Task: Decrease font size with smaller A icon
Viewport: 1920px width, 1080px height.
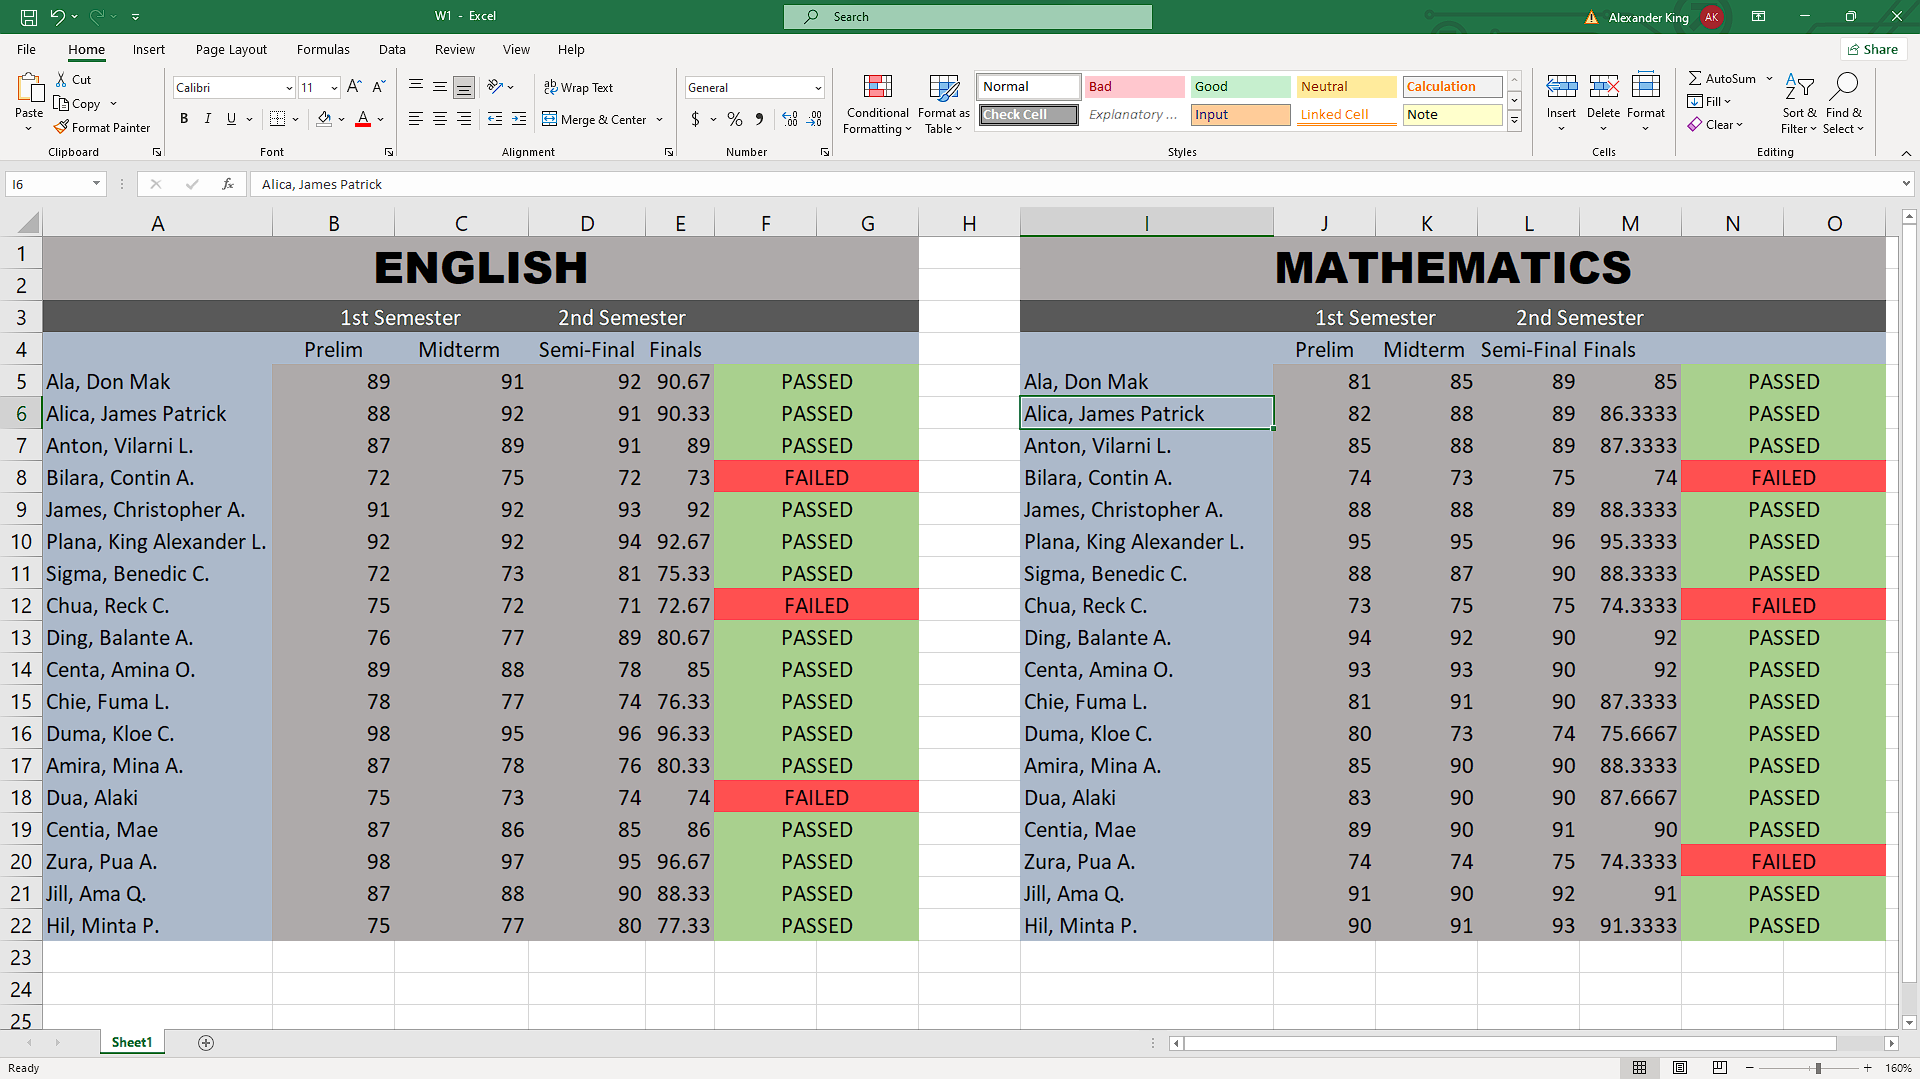Action: [379, 88]
